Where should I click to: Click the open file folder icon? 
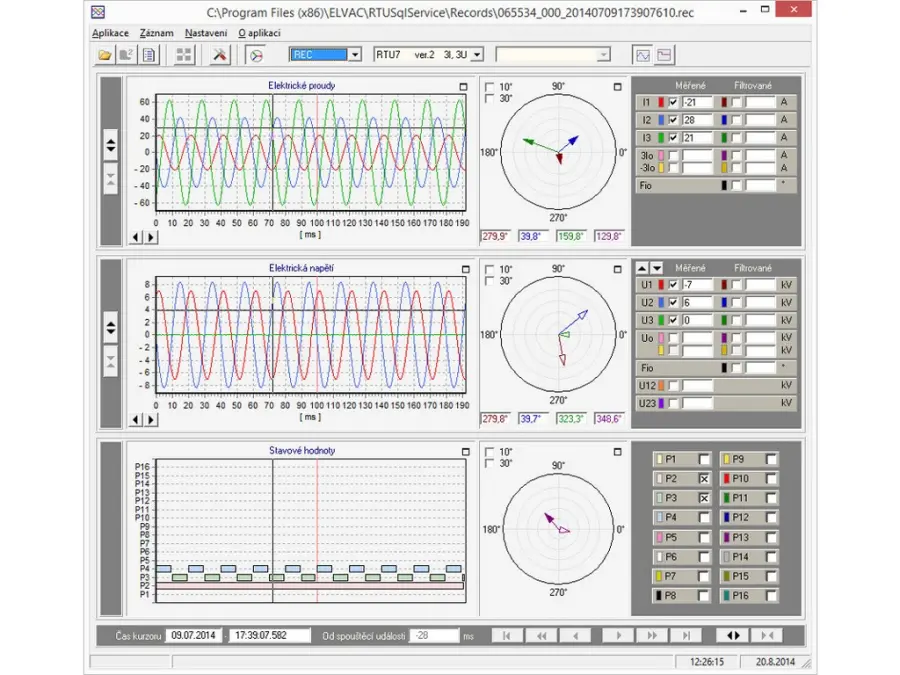point(104,55)
